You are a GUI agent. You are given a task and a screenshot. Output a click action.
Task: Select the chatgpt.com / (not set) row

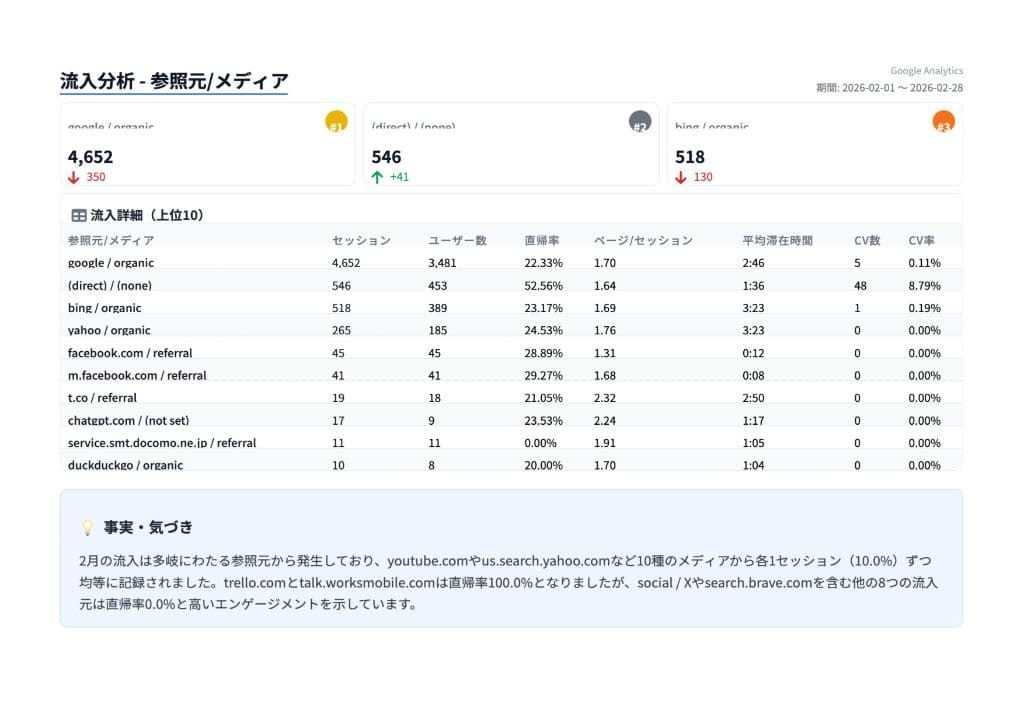pyautogui.click(x=400, y=420)
